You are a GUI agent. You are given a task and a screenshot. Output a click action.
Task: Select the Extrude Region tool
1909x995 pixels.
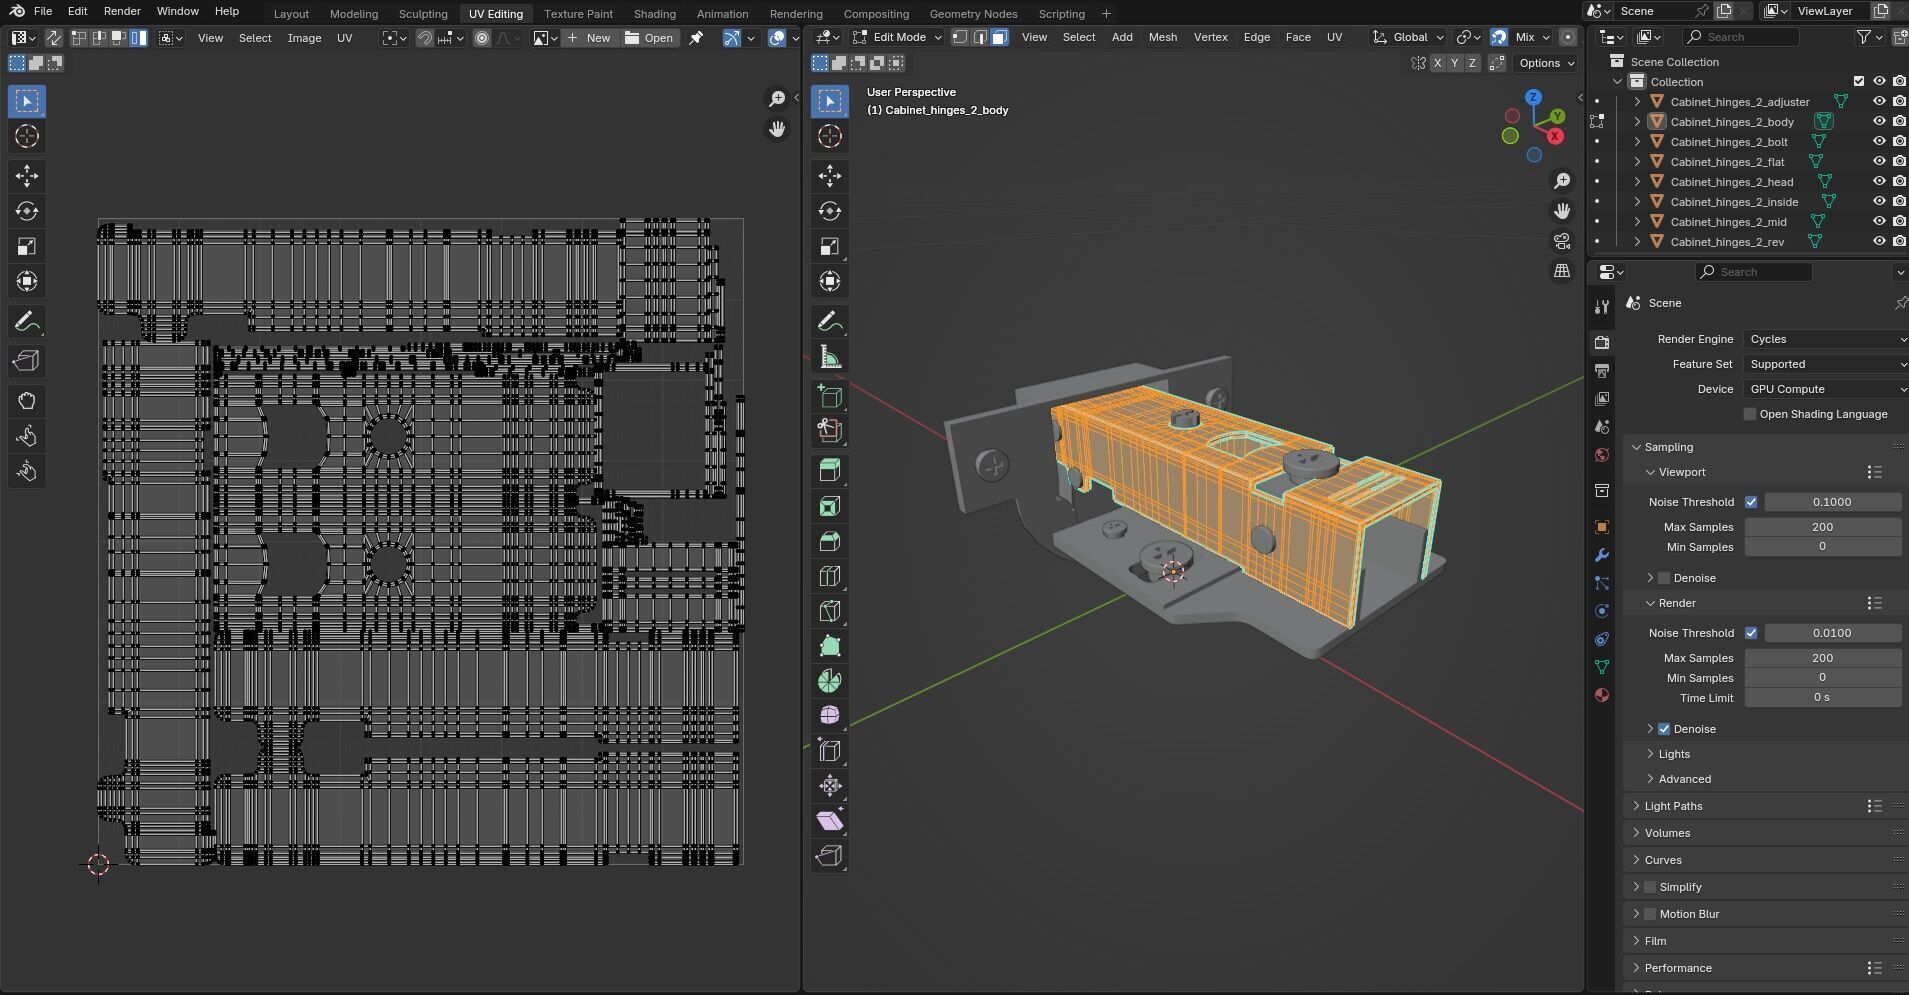click(x=829, y=470)
